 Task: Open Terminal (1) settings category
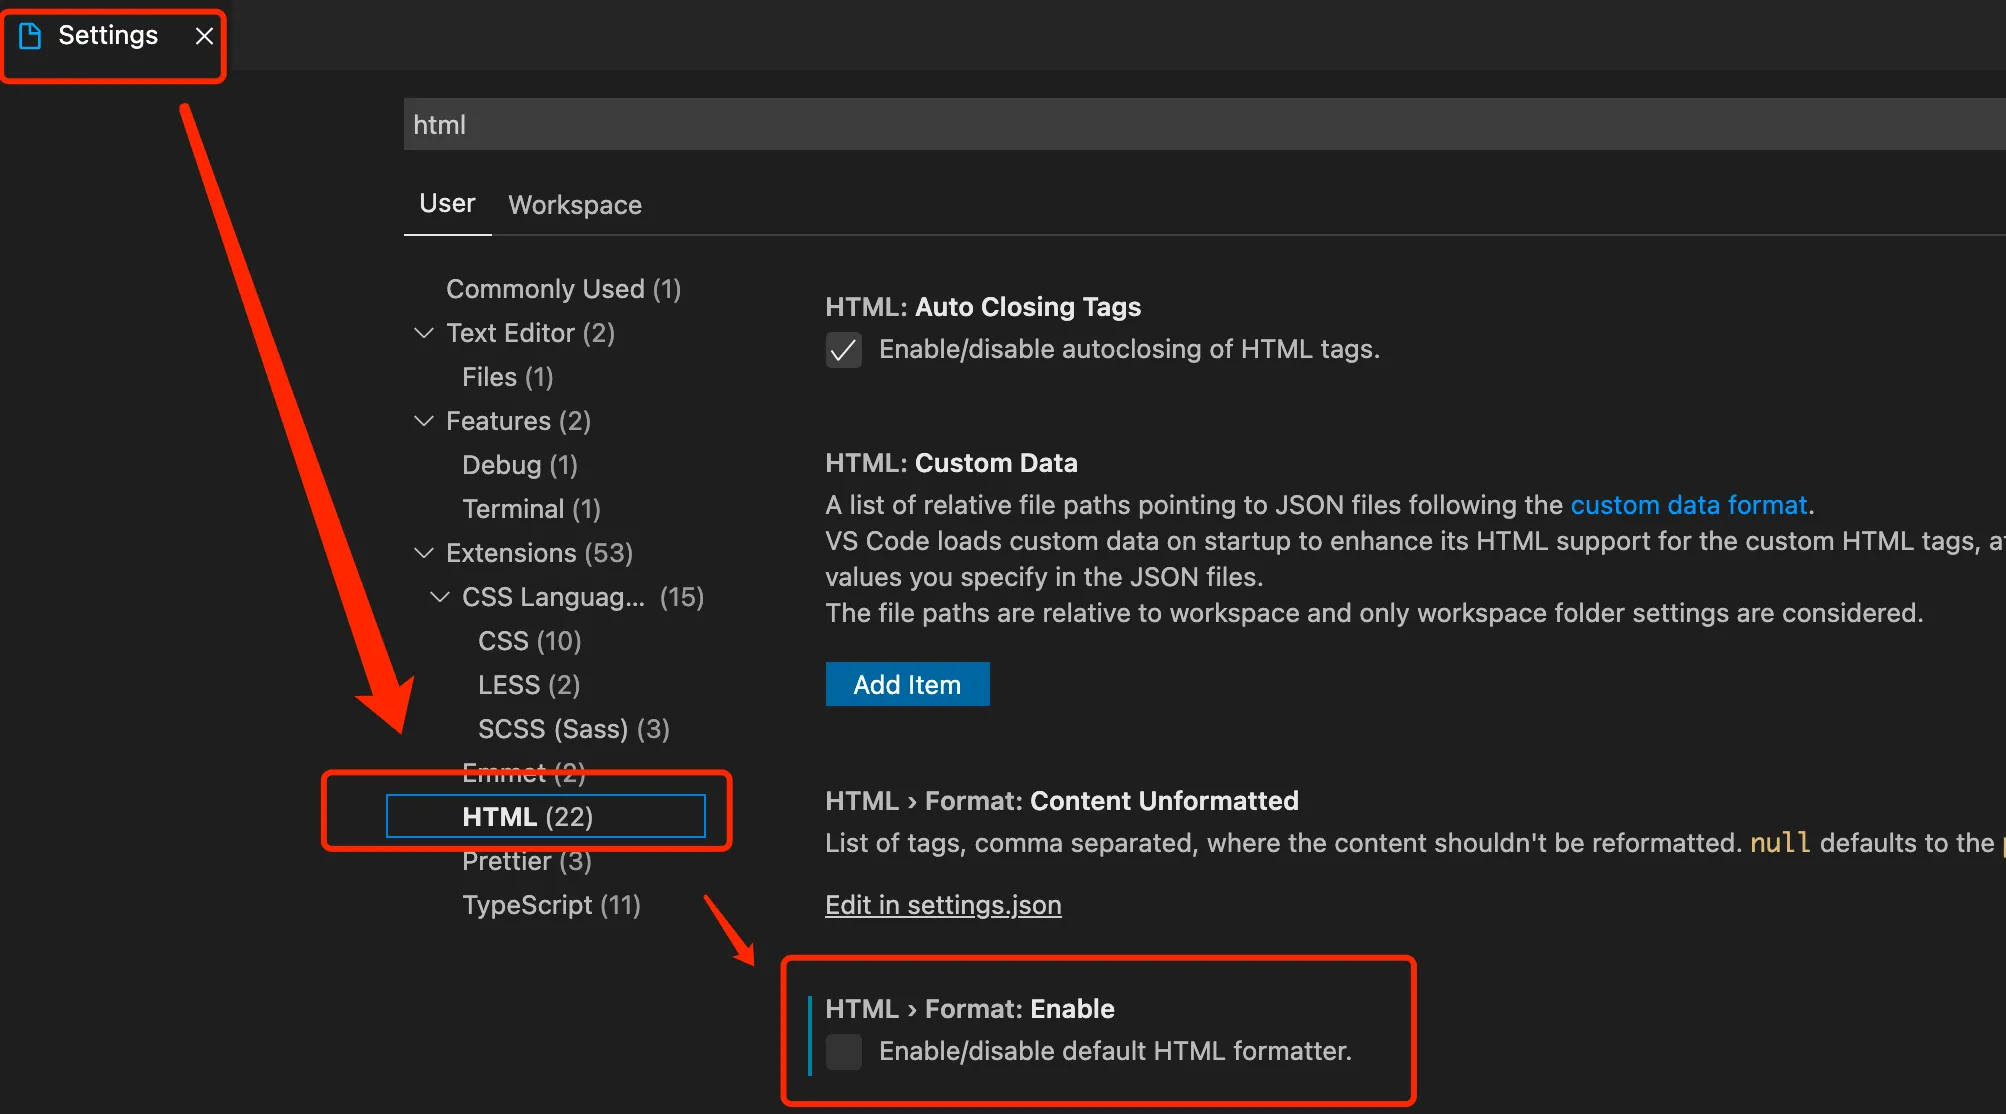tap(531, 509)
